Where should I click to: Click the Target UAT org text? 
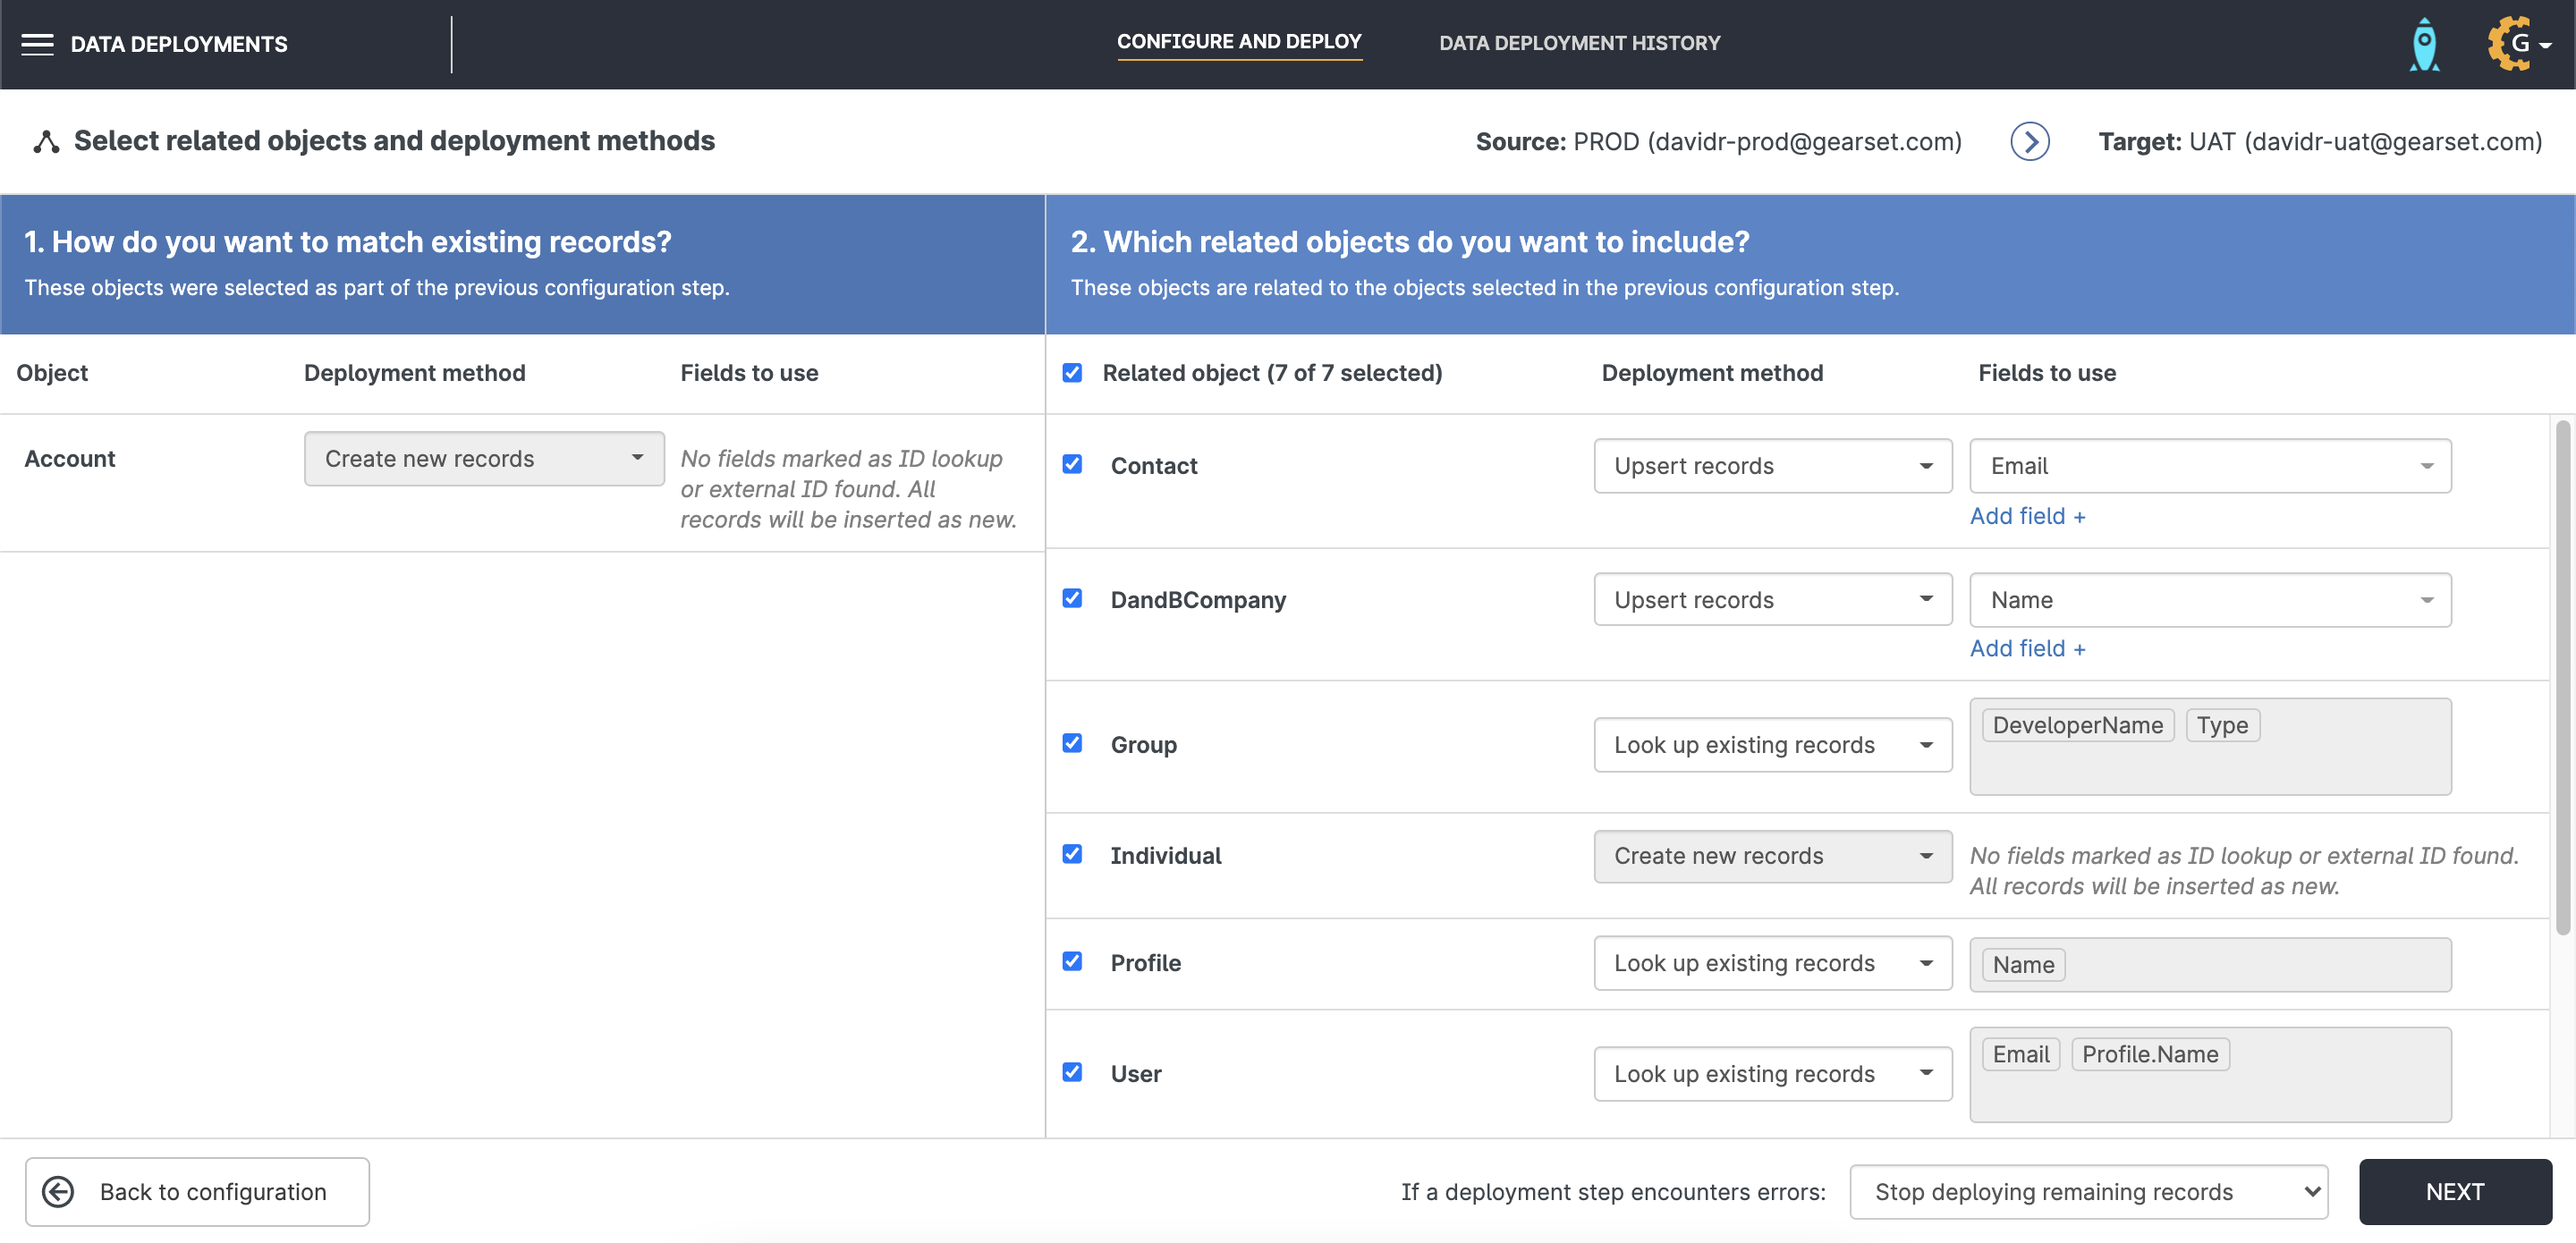2320,142
